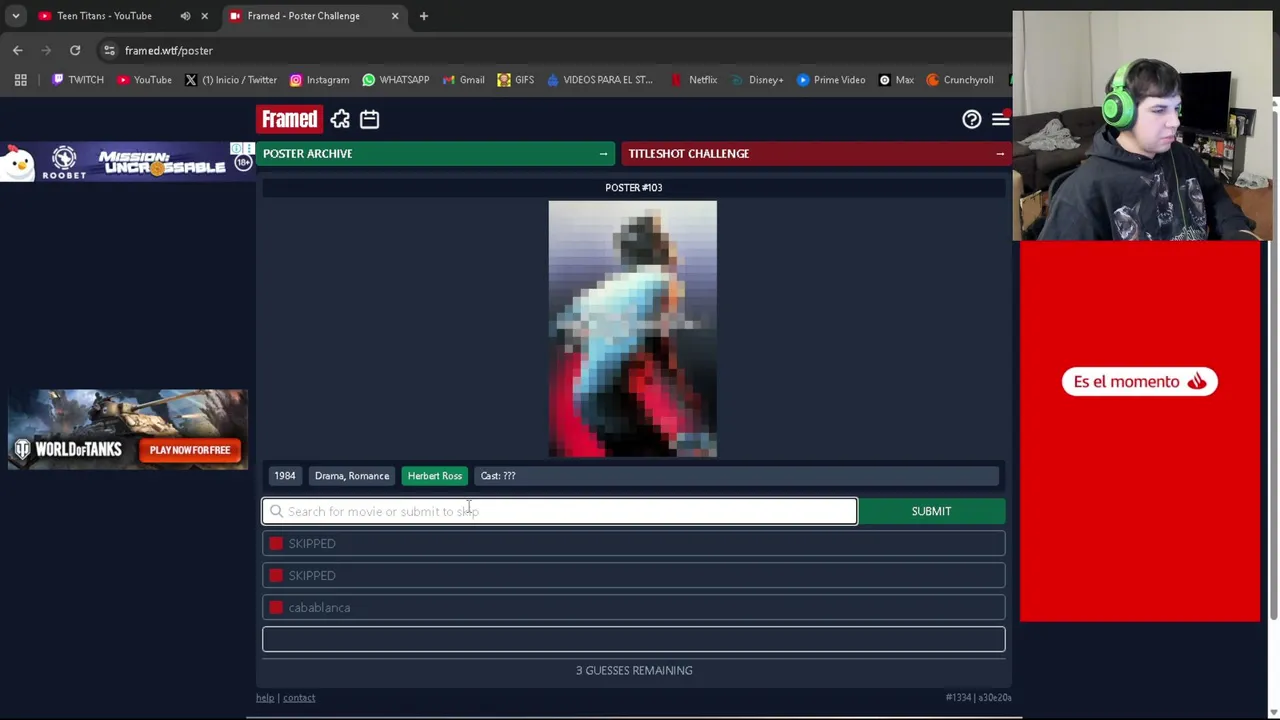Open the Framed logo home link
The image size is (1280, 720).
tap(290, 119)
